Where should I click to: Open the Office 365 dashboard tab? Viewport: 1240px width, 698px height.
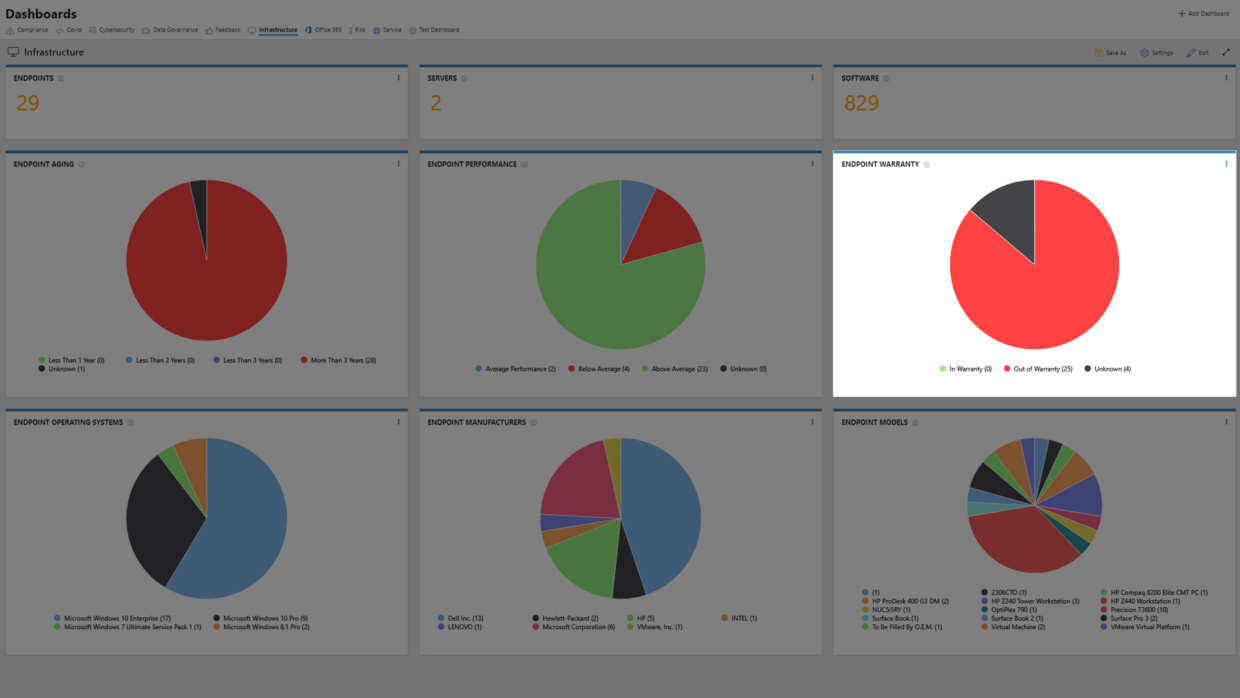pyautogui.click(x=323, y=30)
